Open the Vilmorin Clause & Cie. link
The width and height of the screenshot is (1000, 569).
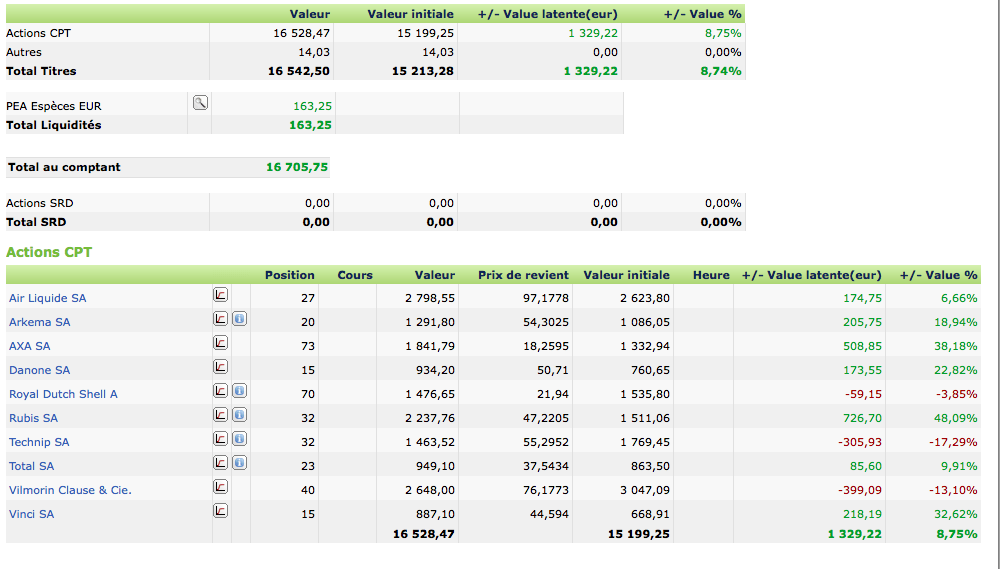(x=70, y=491)
